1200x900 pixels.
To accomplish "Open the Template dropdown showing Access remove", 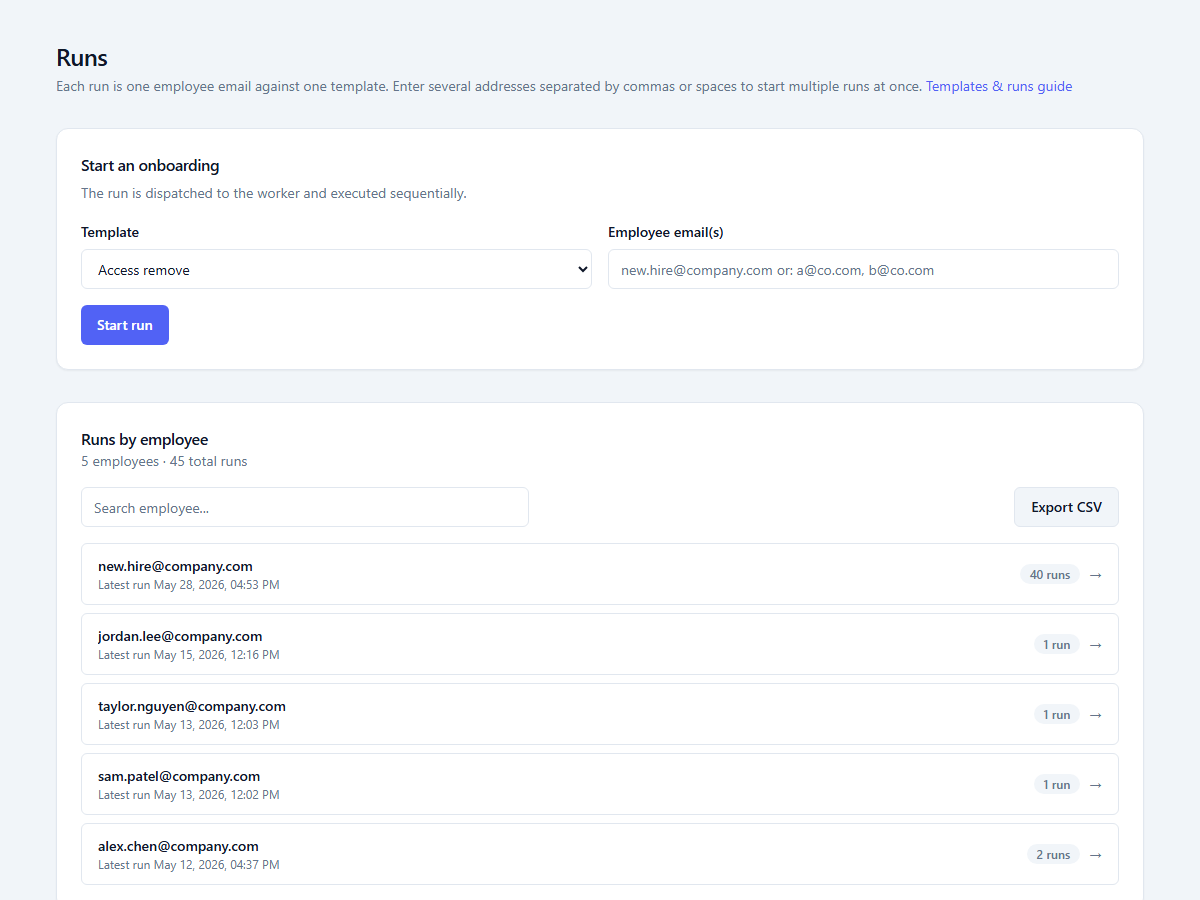I will (336, 269).
